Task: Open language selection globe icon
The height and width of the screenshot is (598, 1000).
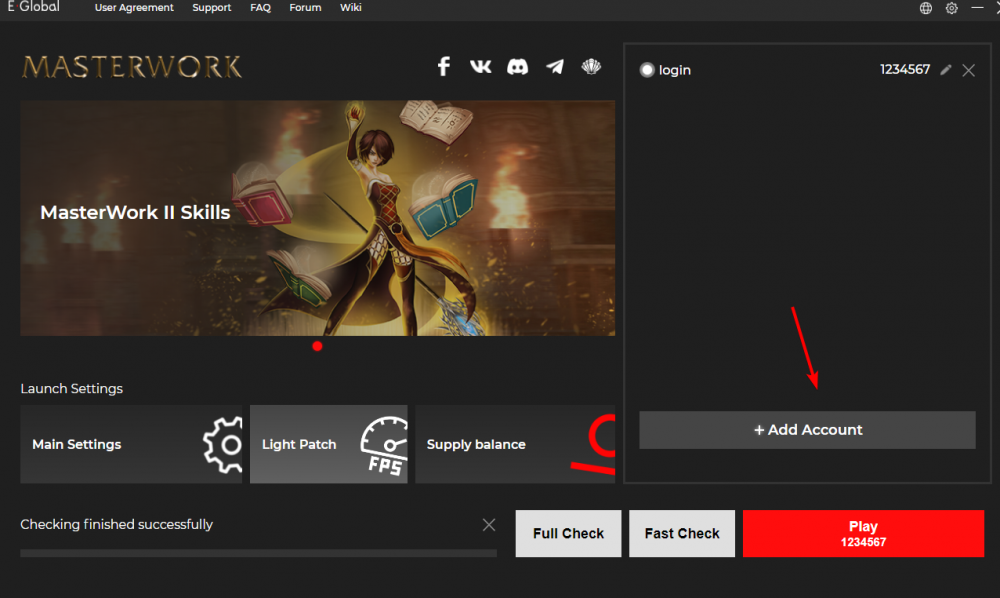Action: 926,8
